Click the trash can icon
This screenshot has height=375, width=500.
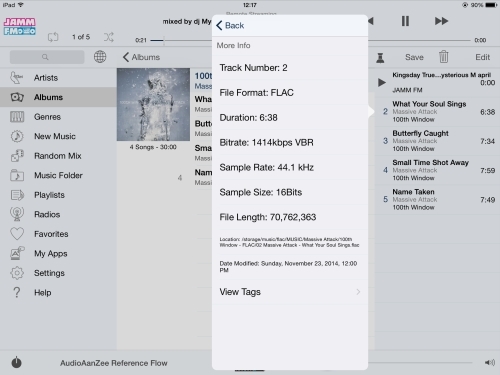(444, 57)
